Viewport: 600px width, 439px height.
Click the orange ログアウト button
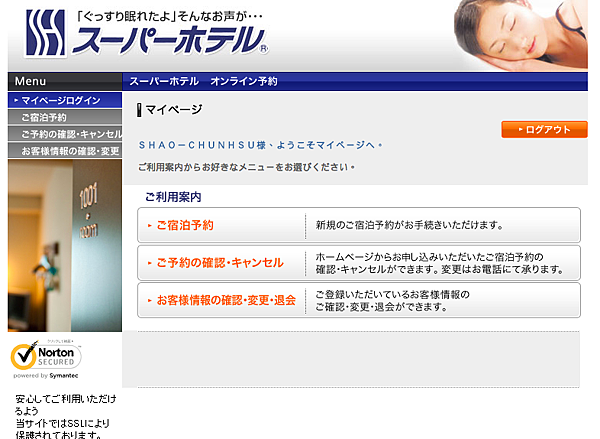coord(544,130)
